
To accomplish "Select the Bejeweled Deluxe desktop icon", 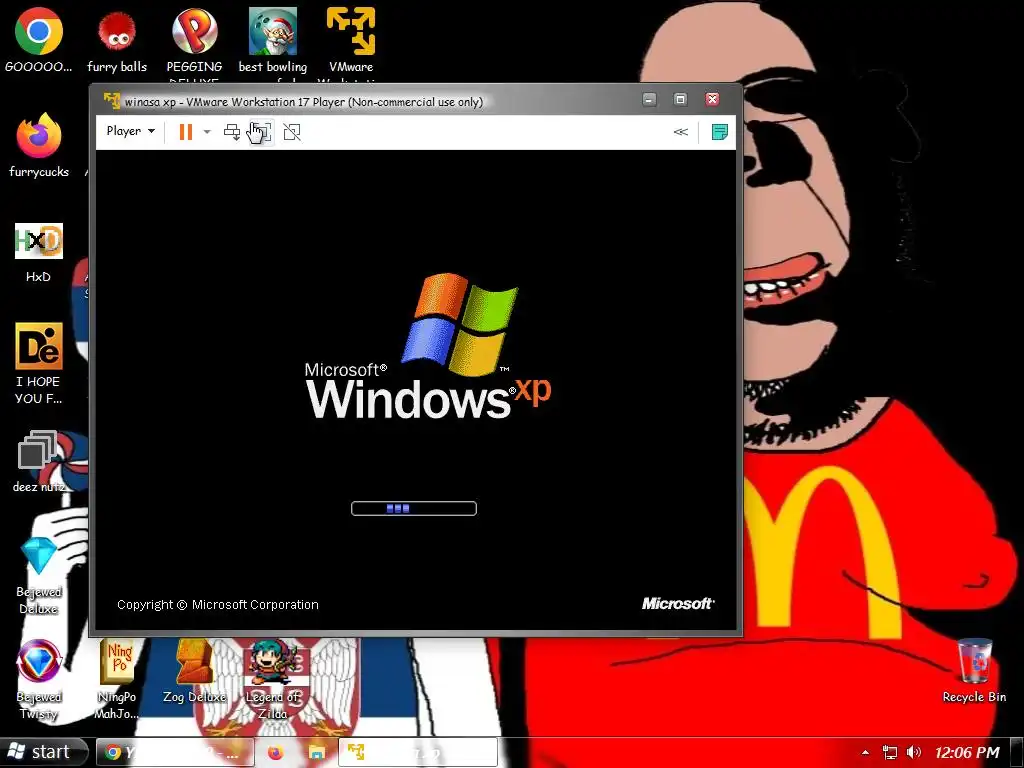I will (x=39, y=576).
